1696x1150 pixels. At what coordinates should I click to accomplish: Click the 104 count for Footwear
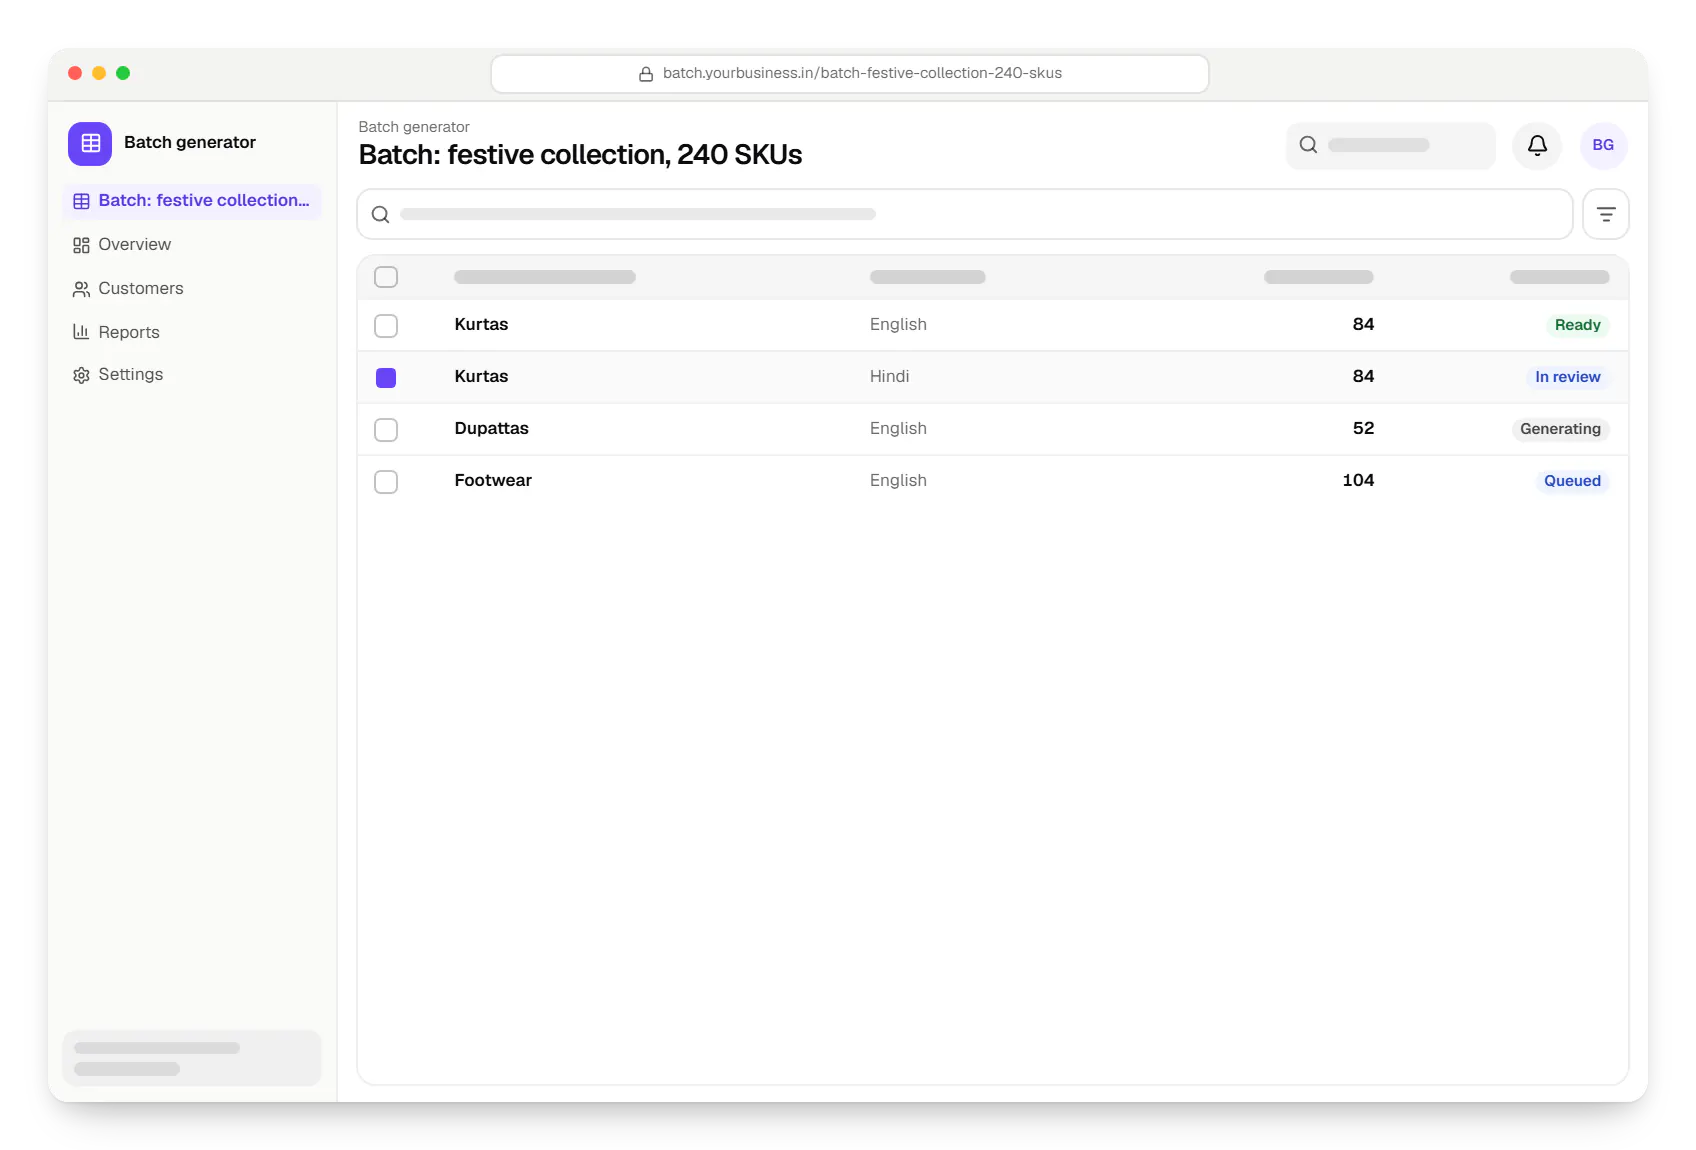(x=1358, y=480)
